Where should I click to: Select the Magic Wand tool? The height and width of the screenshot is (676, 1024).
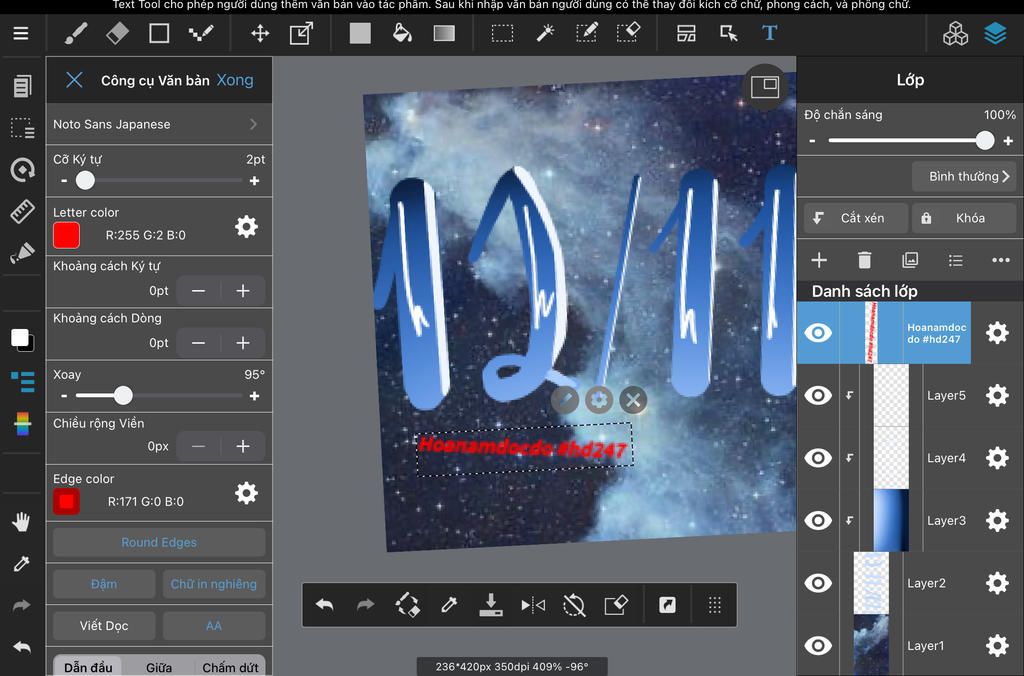point(545,33)
